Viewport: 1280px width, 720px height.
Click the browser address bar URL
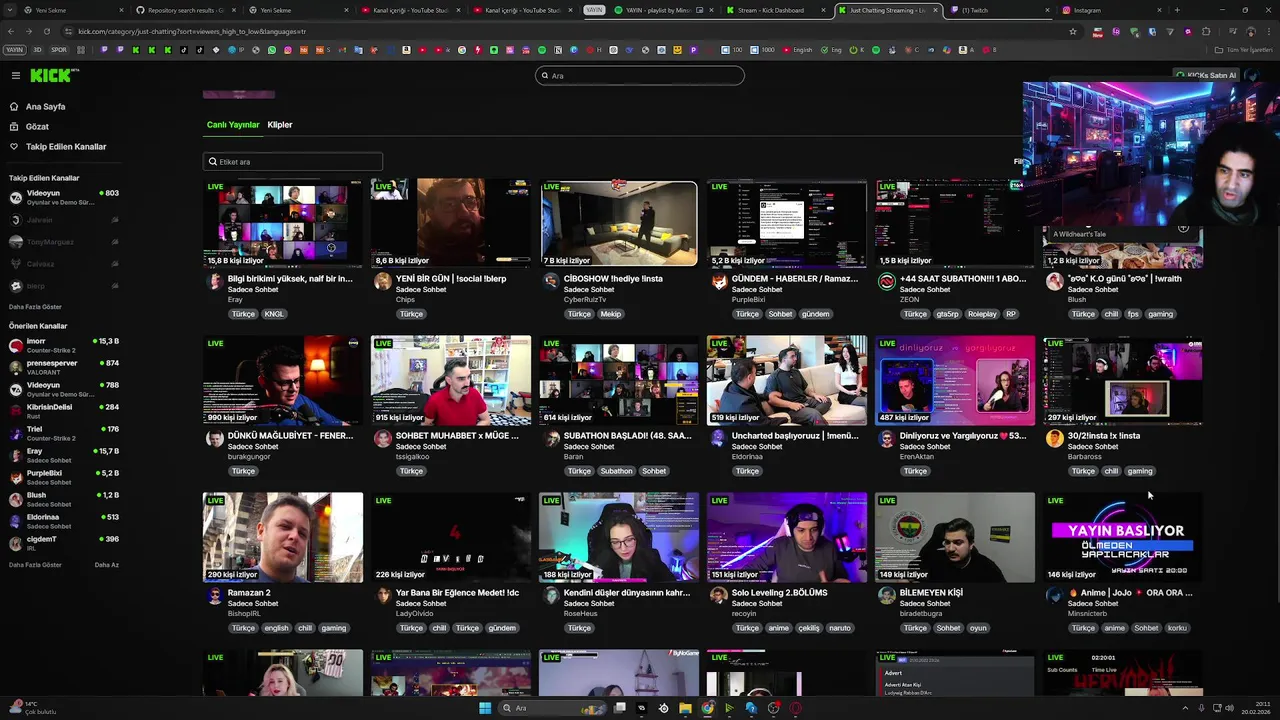pyautogui.click(x=192, y=31)
